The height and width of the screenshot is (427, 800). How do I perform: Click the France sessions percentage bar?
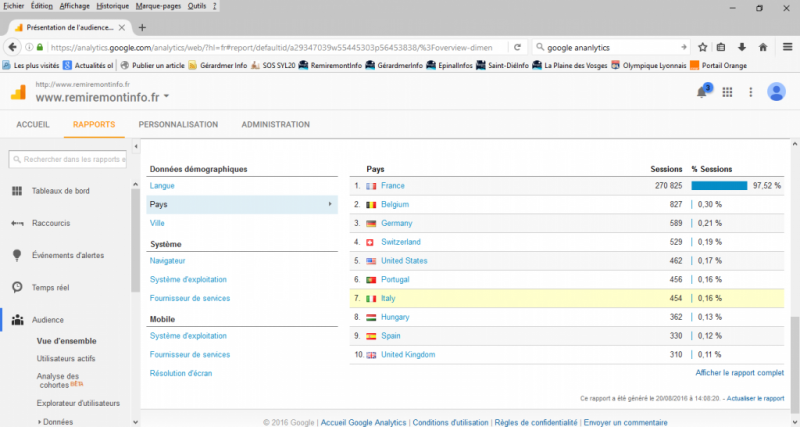pos(719,185)
